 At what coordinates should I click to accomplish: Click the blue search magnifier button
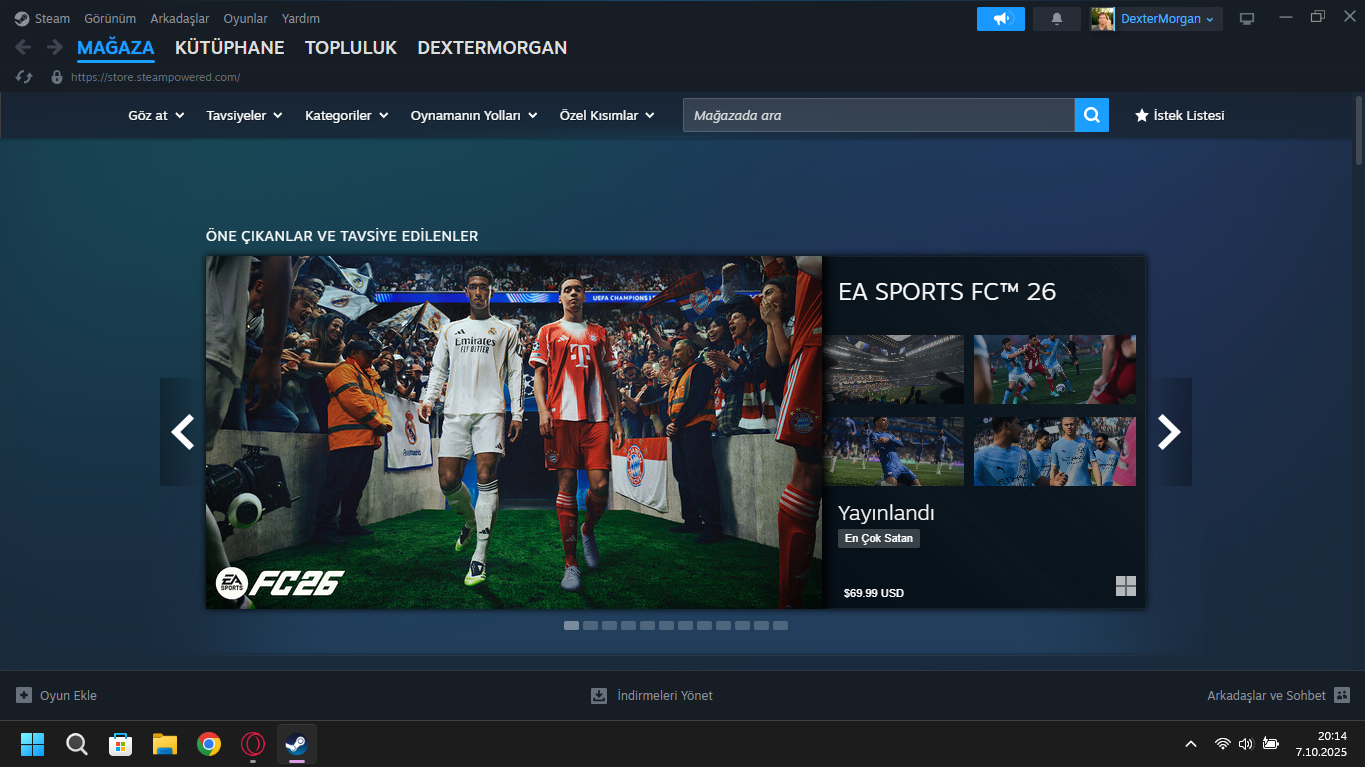click(x=1092, y=115)
